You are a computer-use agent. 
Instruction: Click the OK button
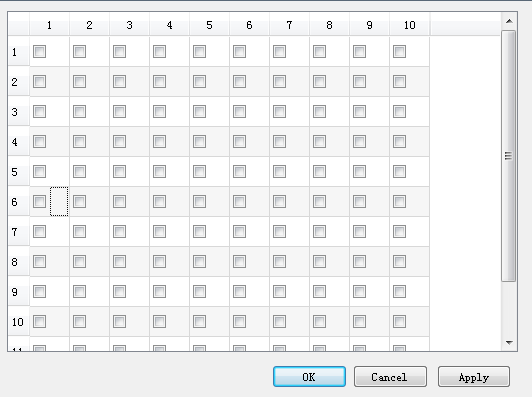[309, 377]
